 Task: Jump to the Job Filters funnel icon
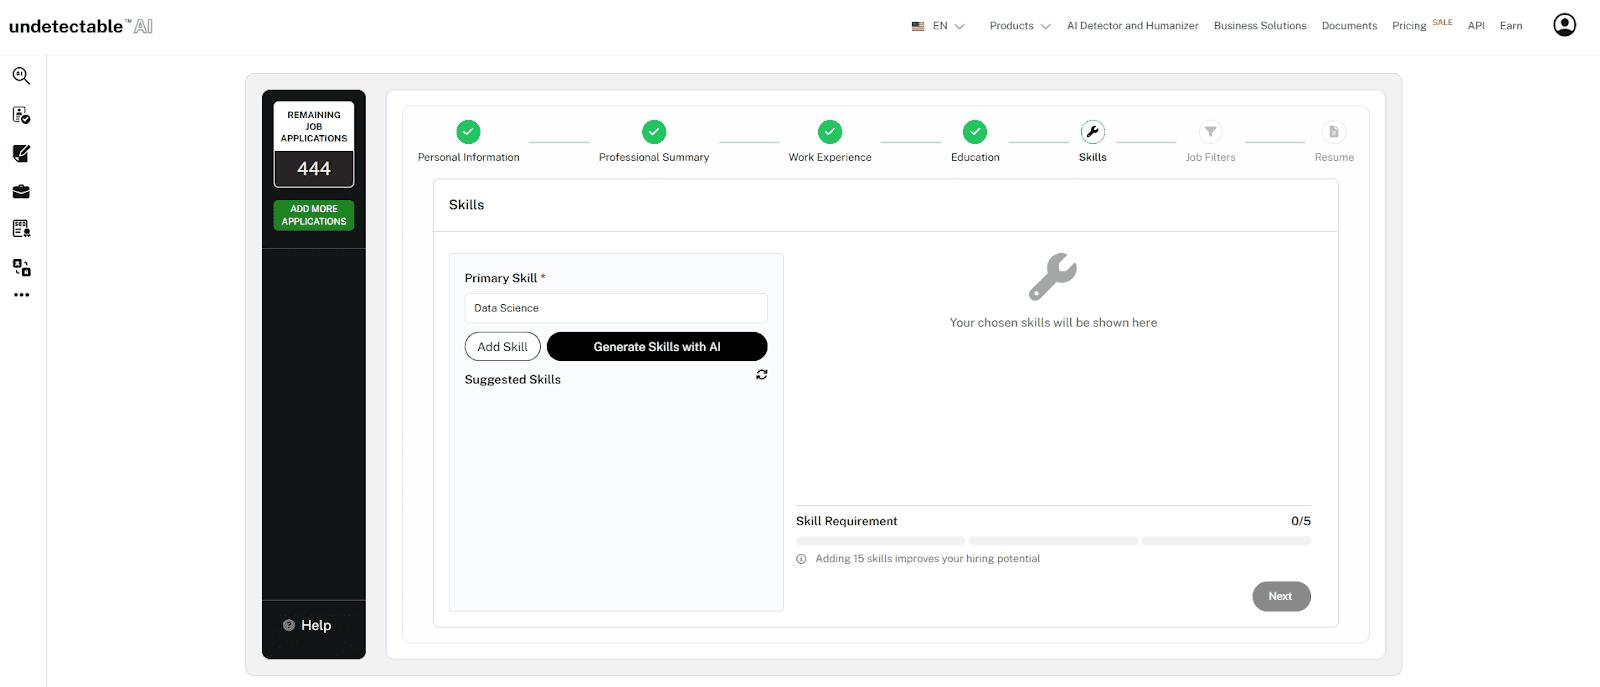coord(1211,132)
